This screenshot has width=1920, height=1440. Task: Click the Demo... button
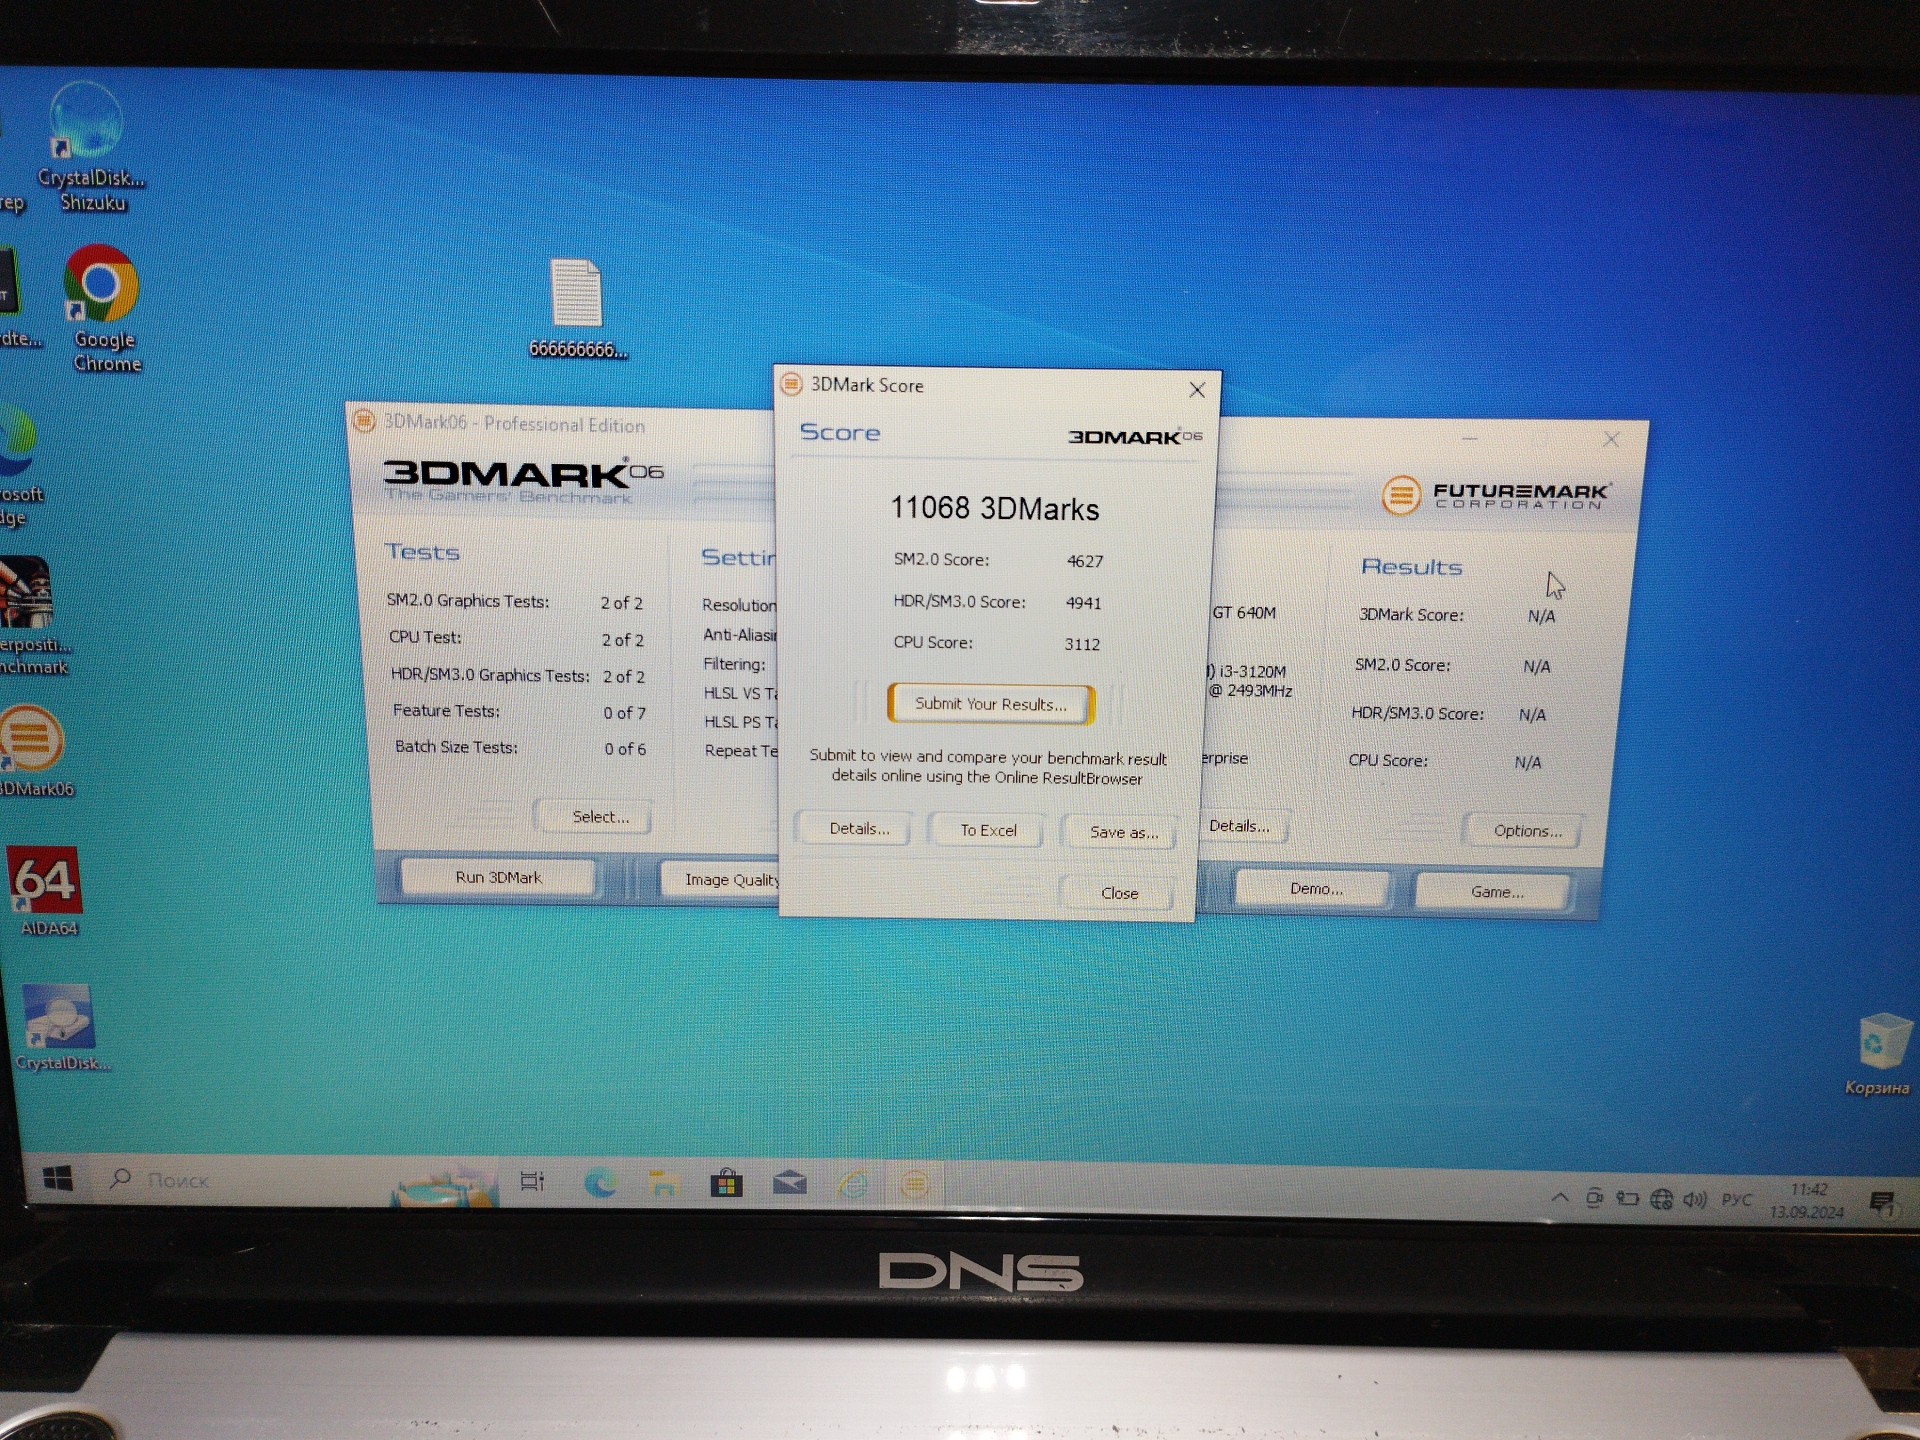1314,889
